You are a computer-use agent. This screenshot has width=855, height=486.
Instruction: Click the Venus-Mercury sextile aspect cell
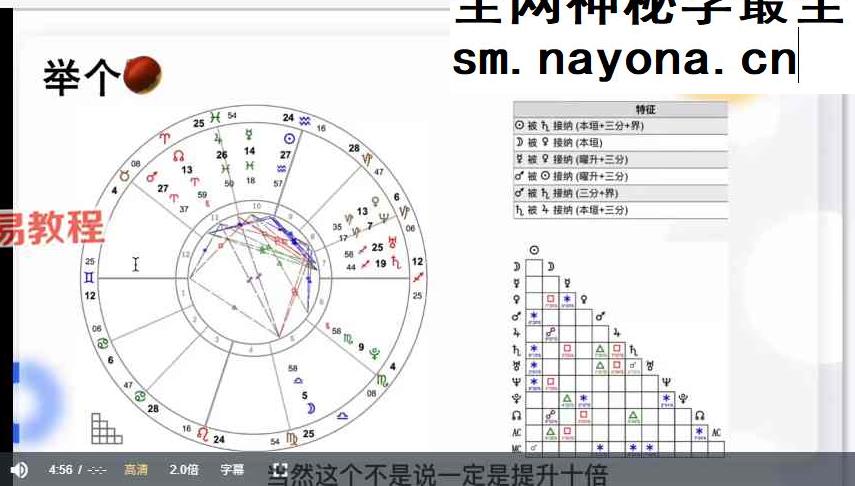click(567, 301)
